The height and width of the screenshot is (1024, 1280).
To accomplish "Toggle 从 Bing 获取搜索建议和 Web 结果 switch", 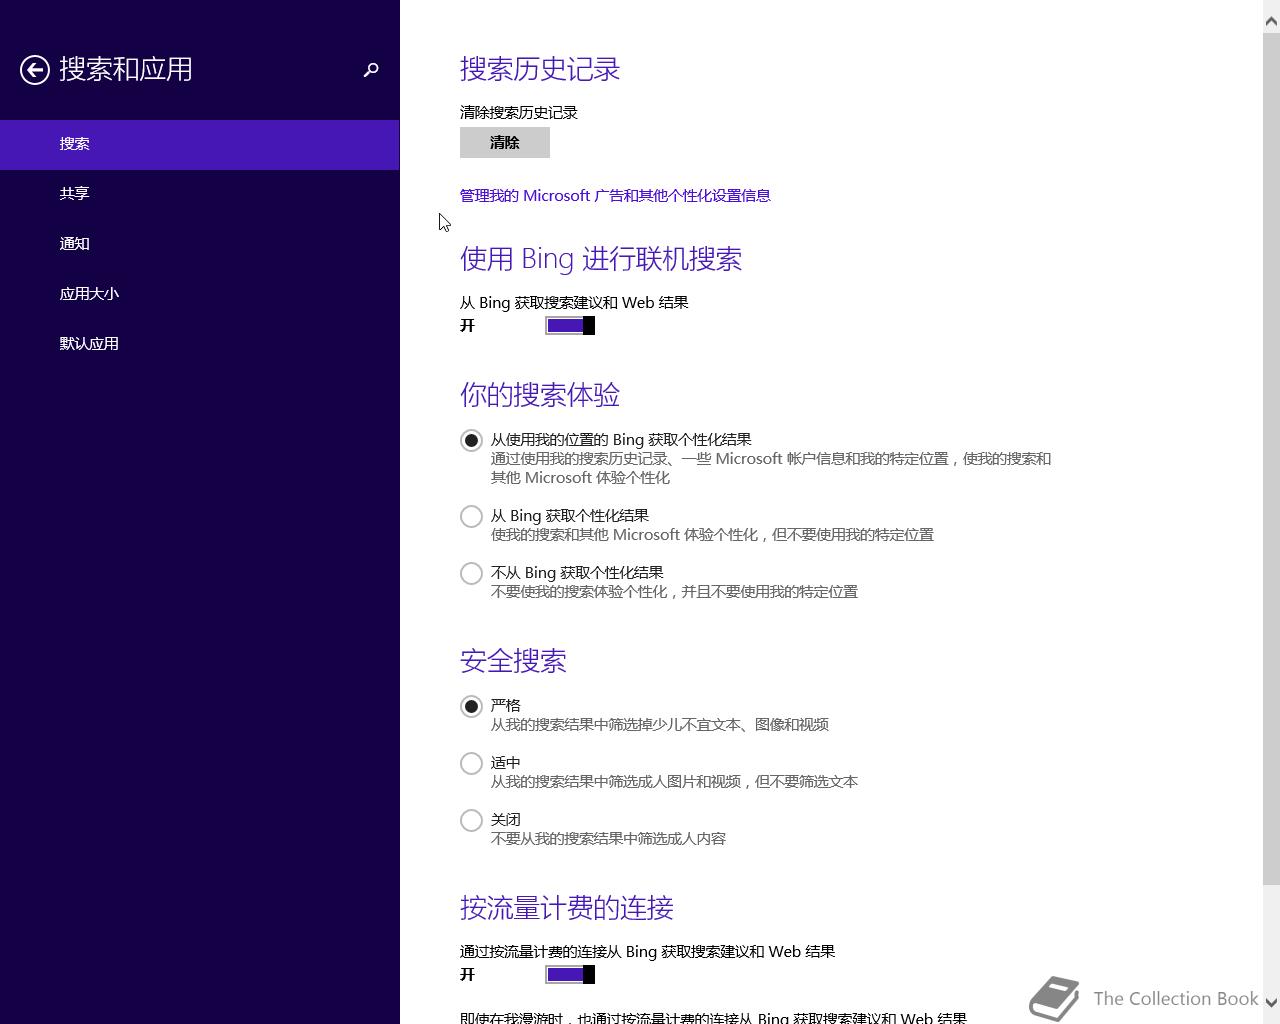I will click(570, 326).
